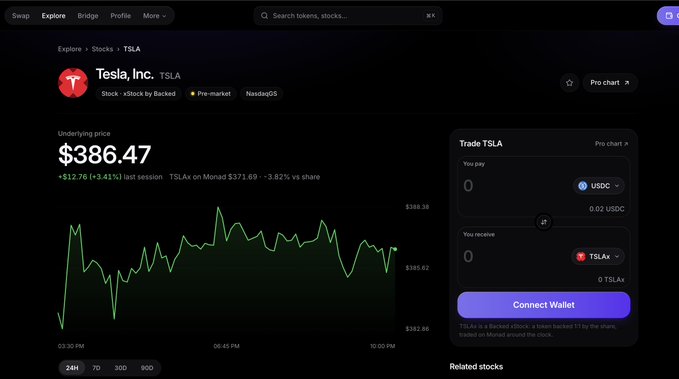Click the $386.47 underlying price

104,155
